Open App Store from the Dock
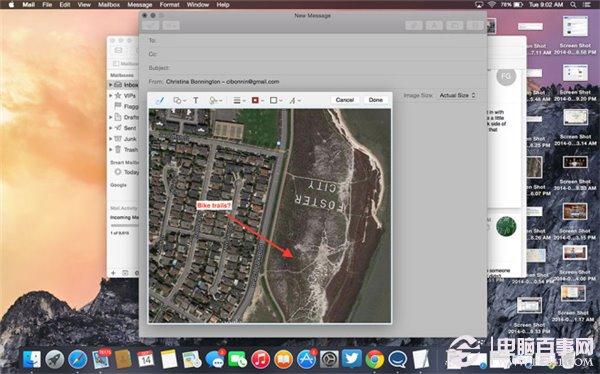 tap(307, 359)
